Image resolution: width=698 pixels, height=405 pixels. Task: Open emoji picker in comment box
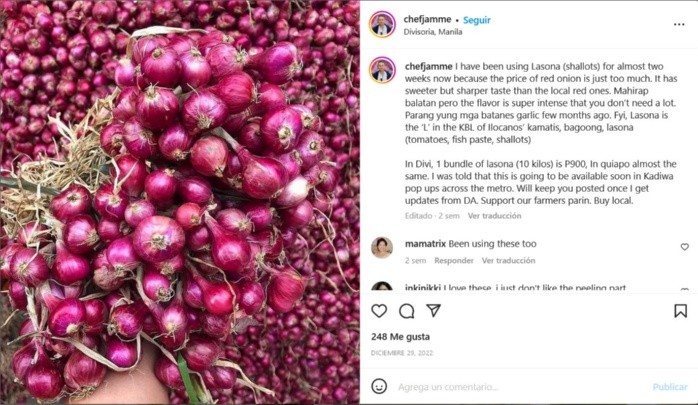coord(379,386)
